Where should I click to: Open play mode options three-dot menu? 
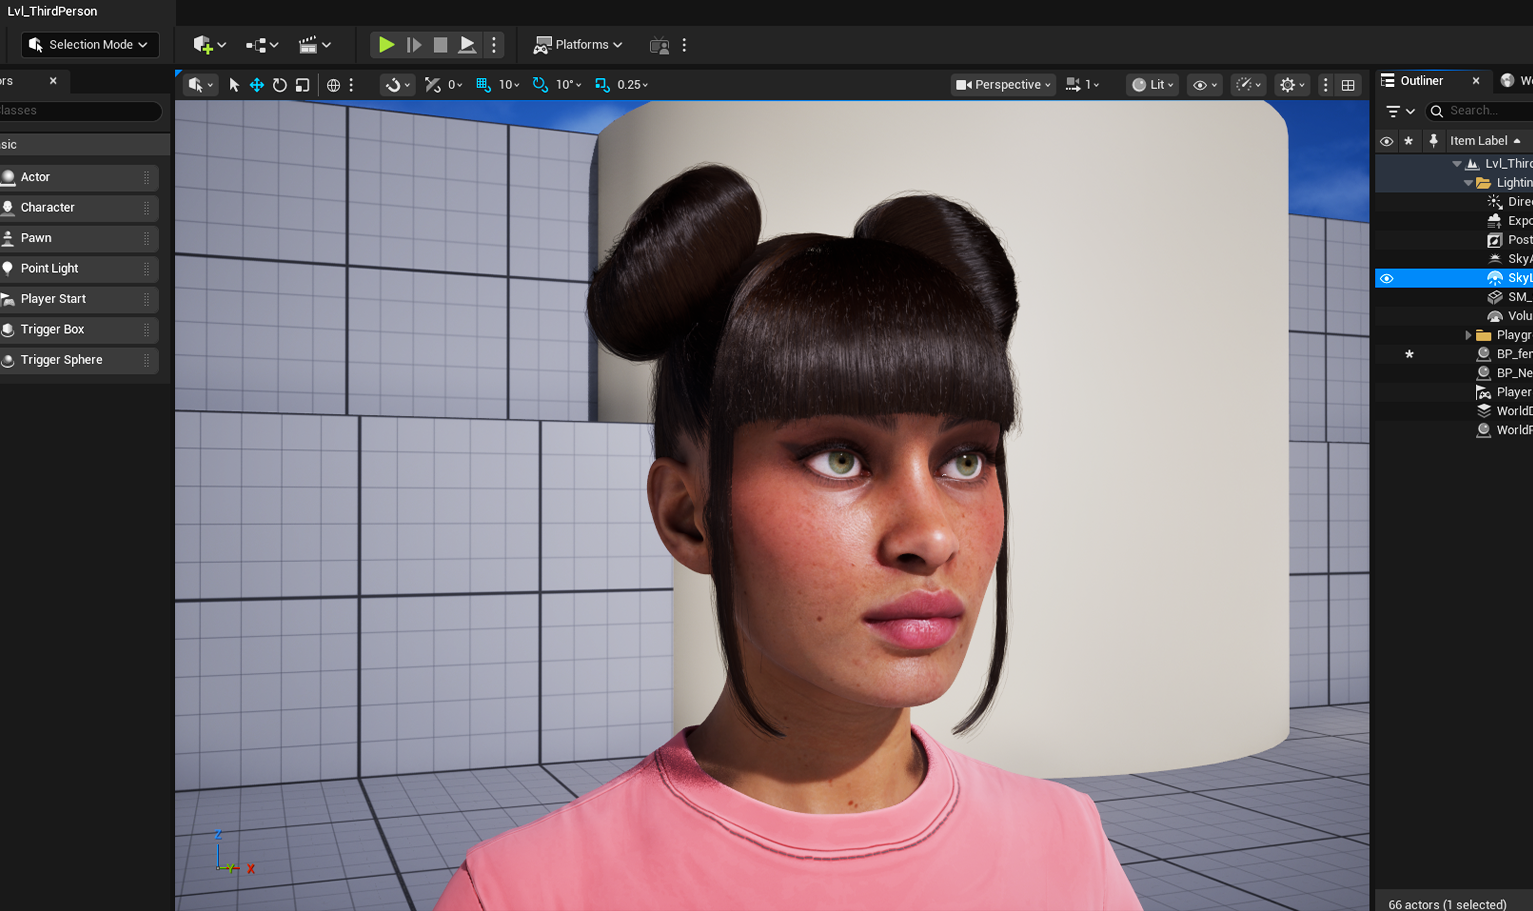494,45
